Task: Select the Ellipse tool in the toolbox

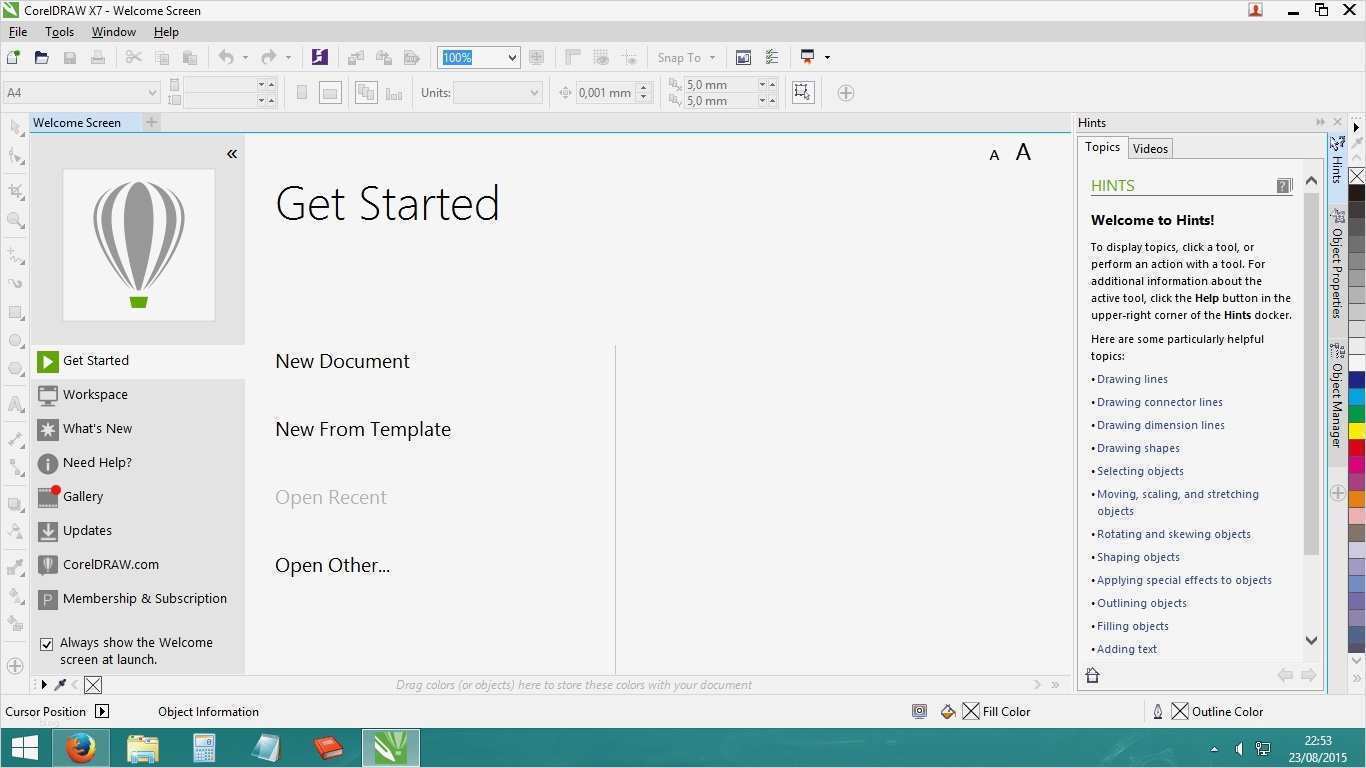Action: click(16, 341)
